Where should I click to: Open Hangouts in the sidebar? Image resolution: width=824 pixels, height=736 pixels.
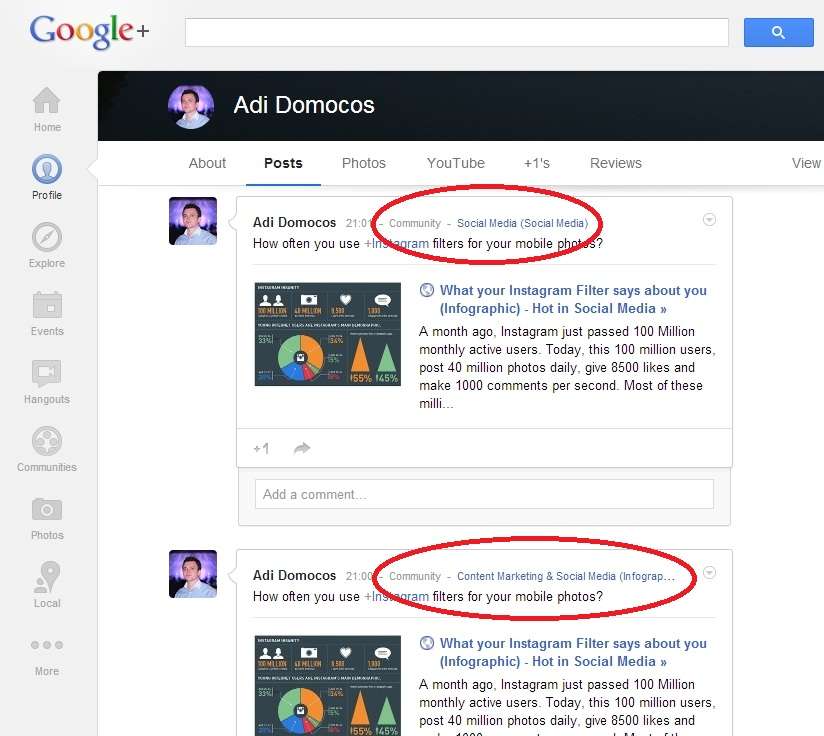[47, 381]
